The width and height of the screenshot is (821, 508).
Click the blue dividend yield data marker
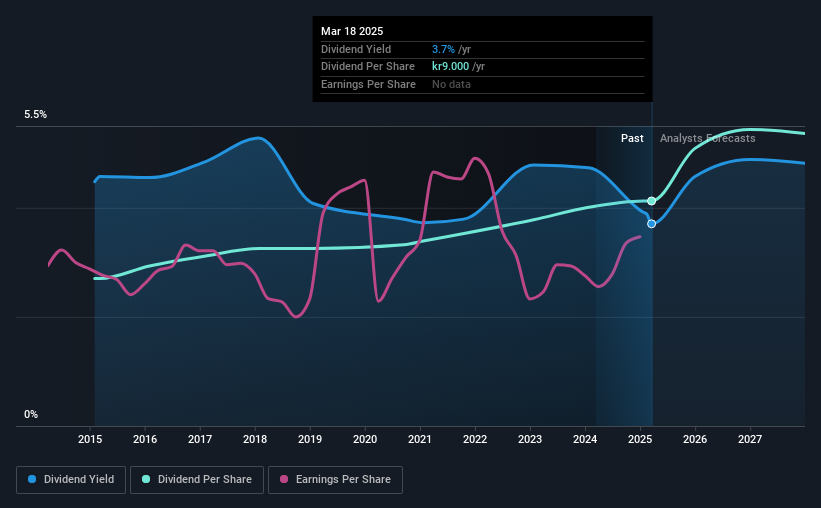coord(651,224)
